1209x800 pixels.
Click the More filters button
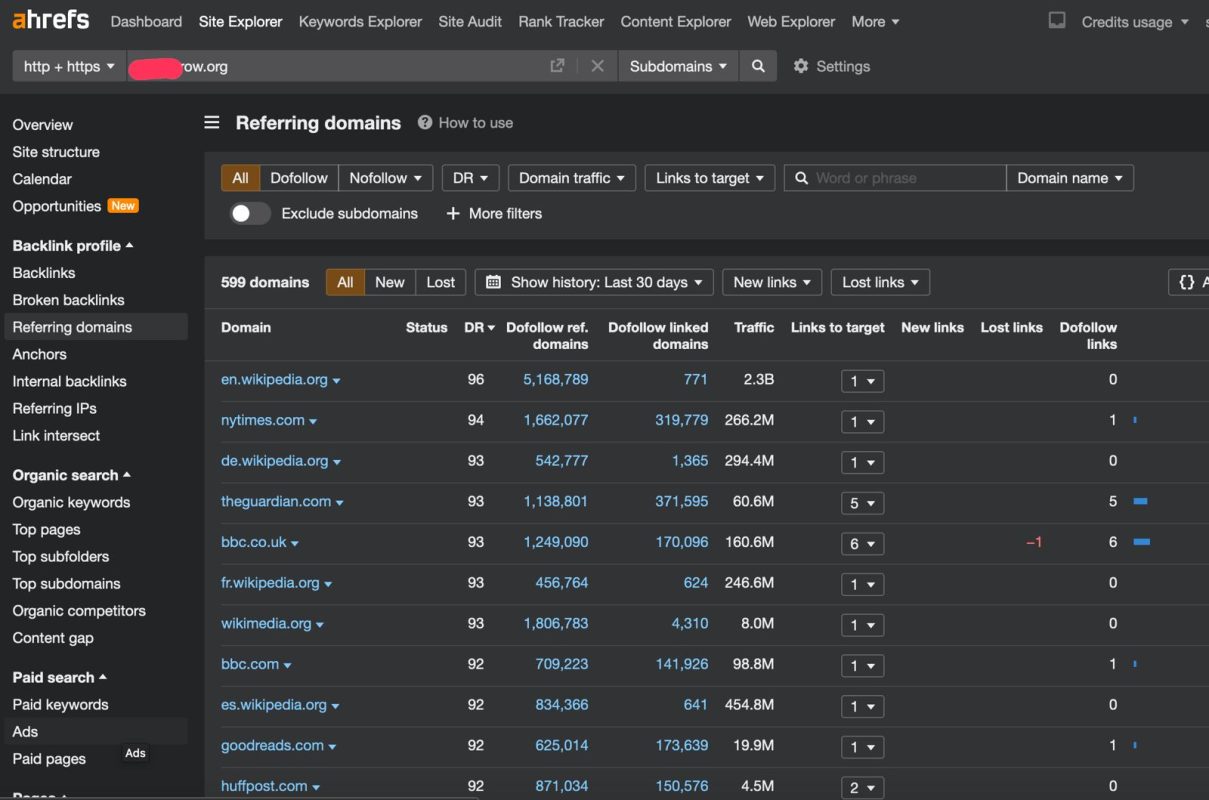(493, 213)
